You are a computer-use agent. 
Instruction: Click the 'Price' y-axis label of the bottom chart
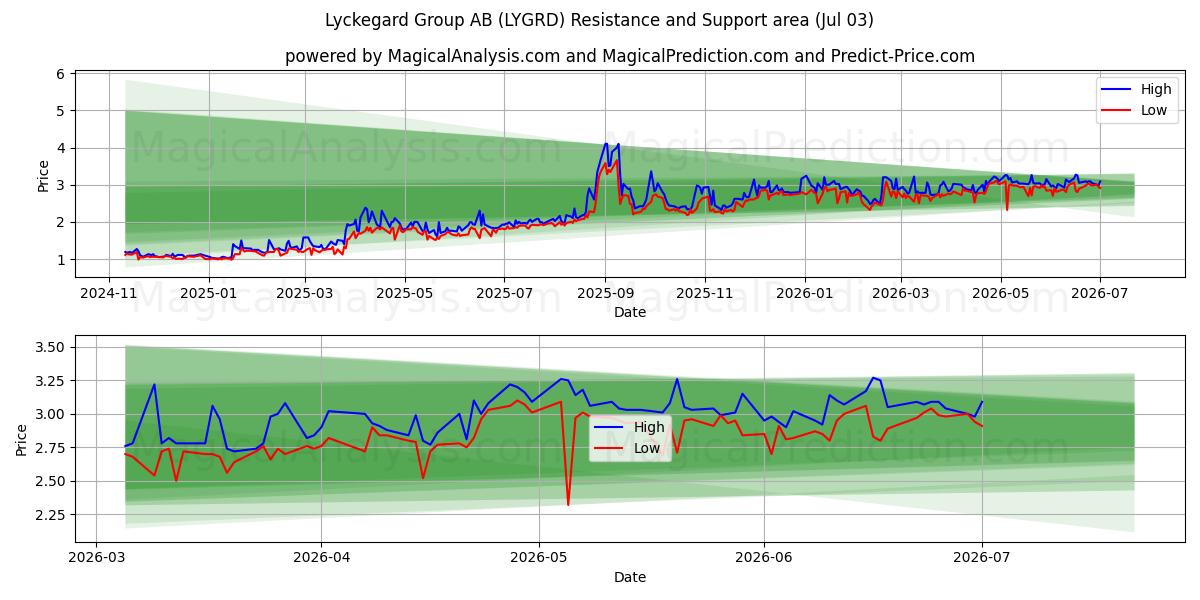pyautogui.click(x=23, y=440)
